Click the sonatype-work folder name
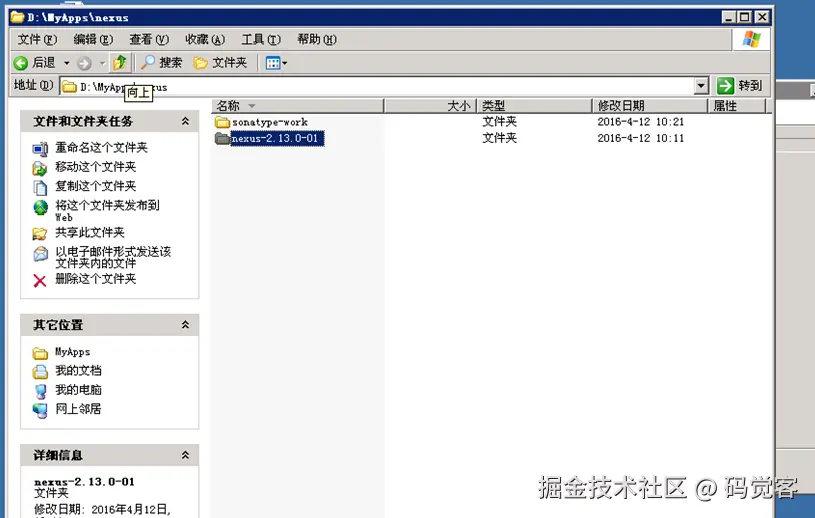Viewport: 815px width, 518px height. pyautogui.click(x=270, y=122)
